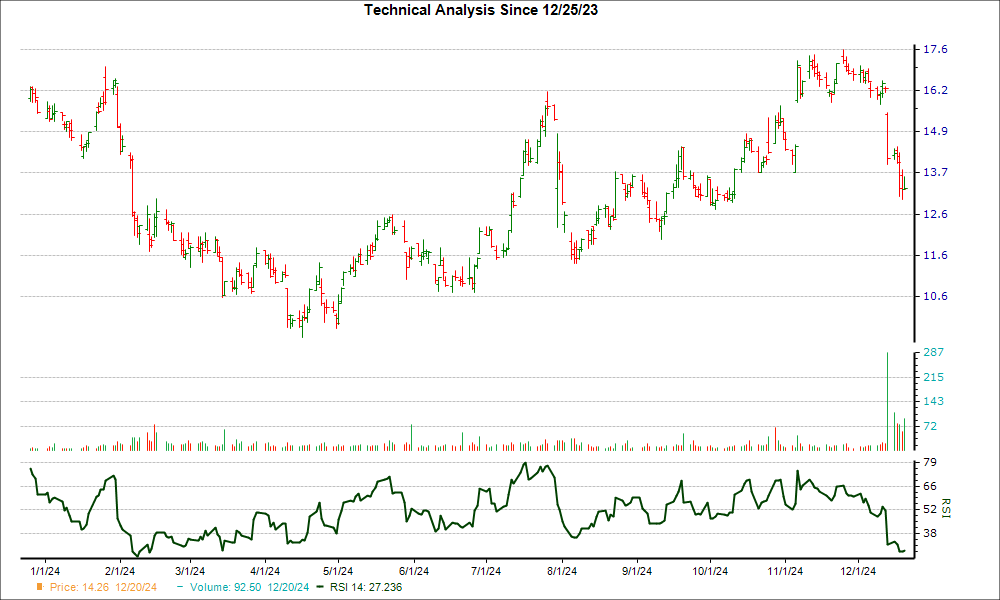Click the 2/1/24 date label
The image size is (1000, 600).
119,571
